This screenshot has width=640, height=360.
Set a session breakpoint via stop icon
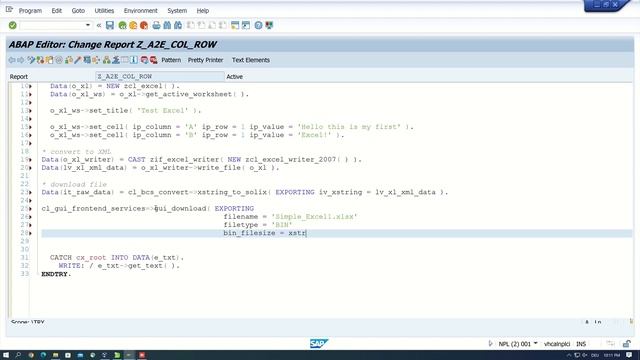[x=144, y=60]
